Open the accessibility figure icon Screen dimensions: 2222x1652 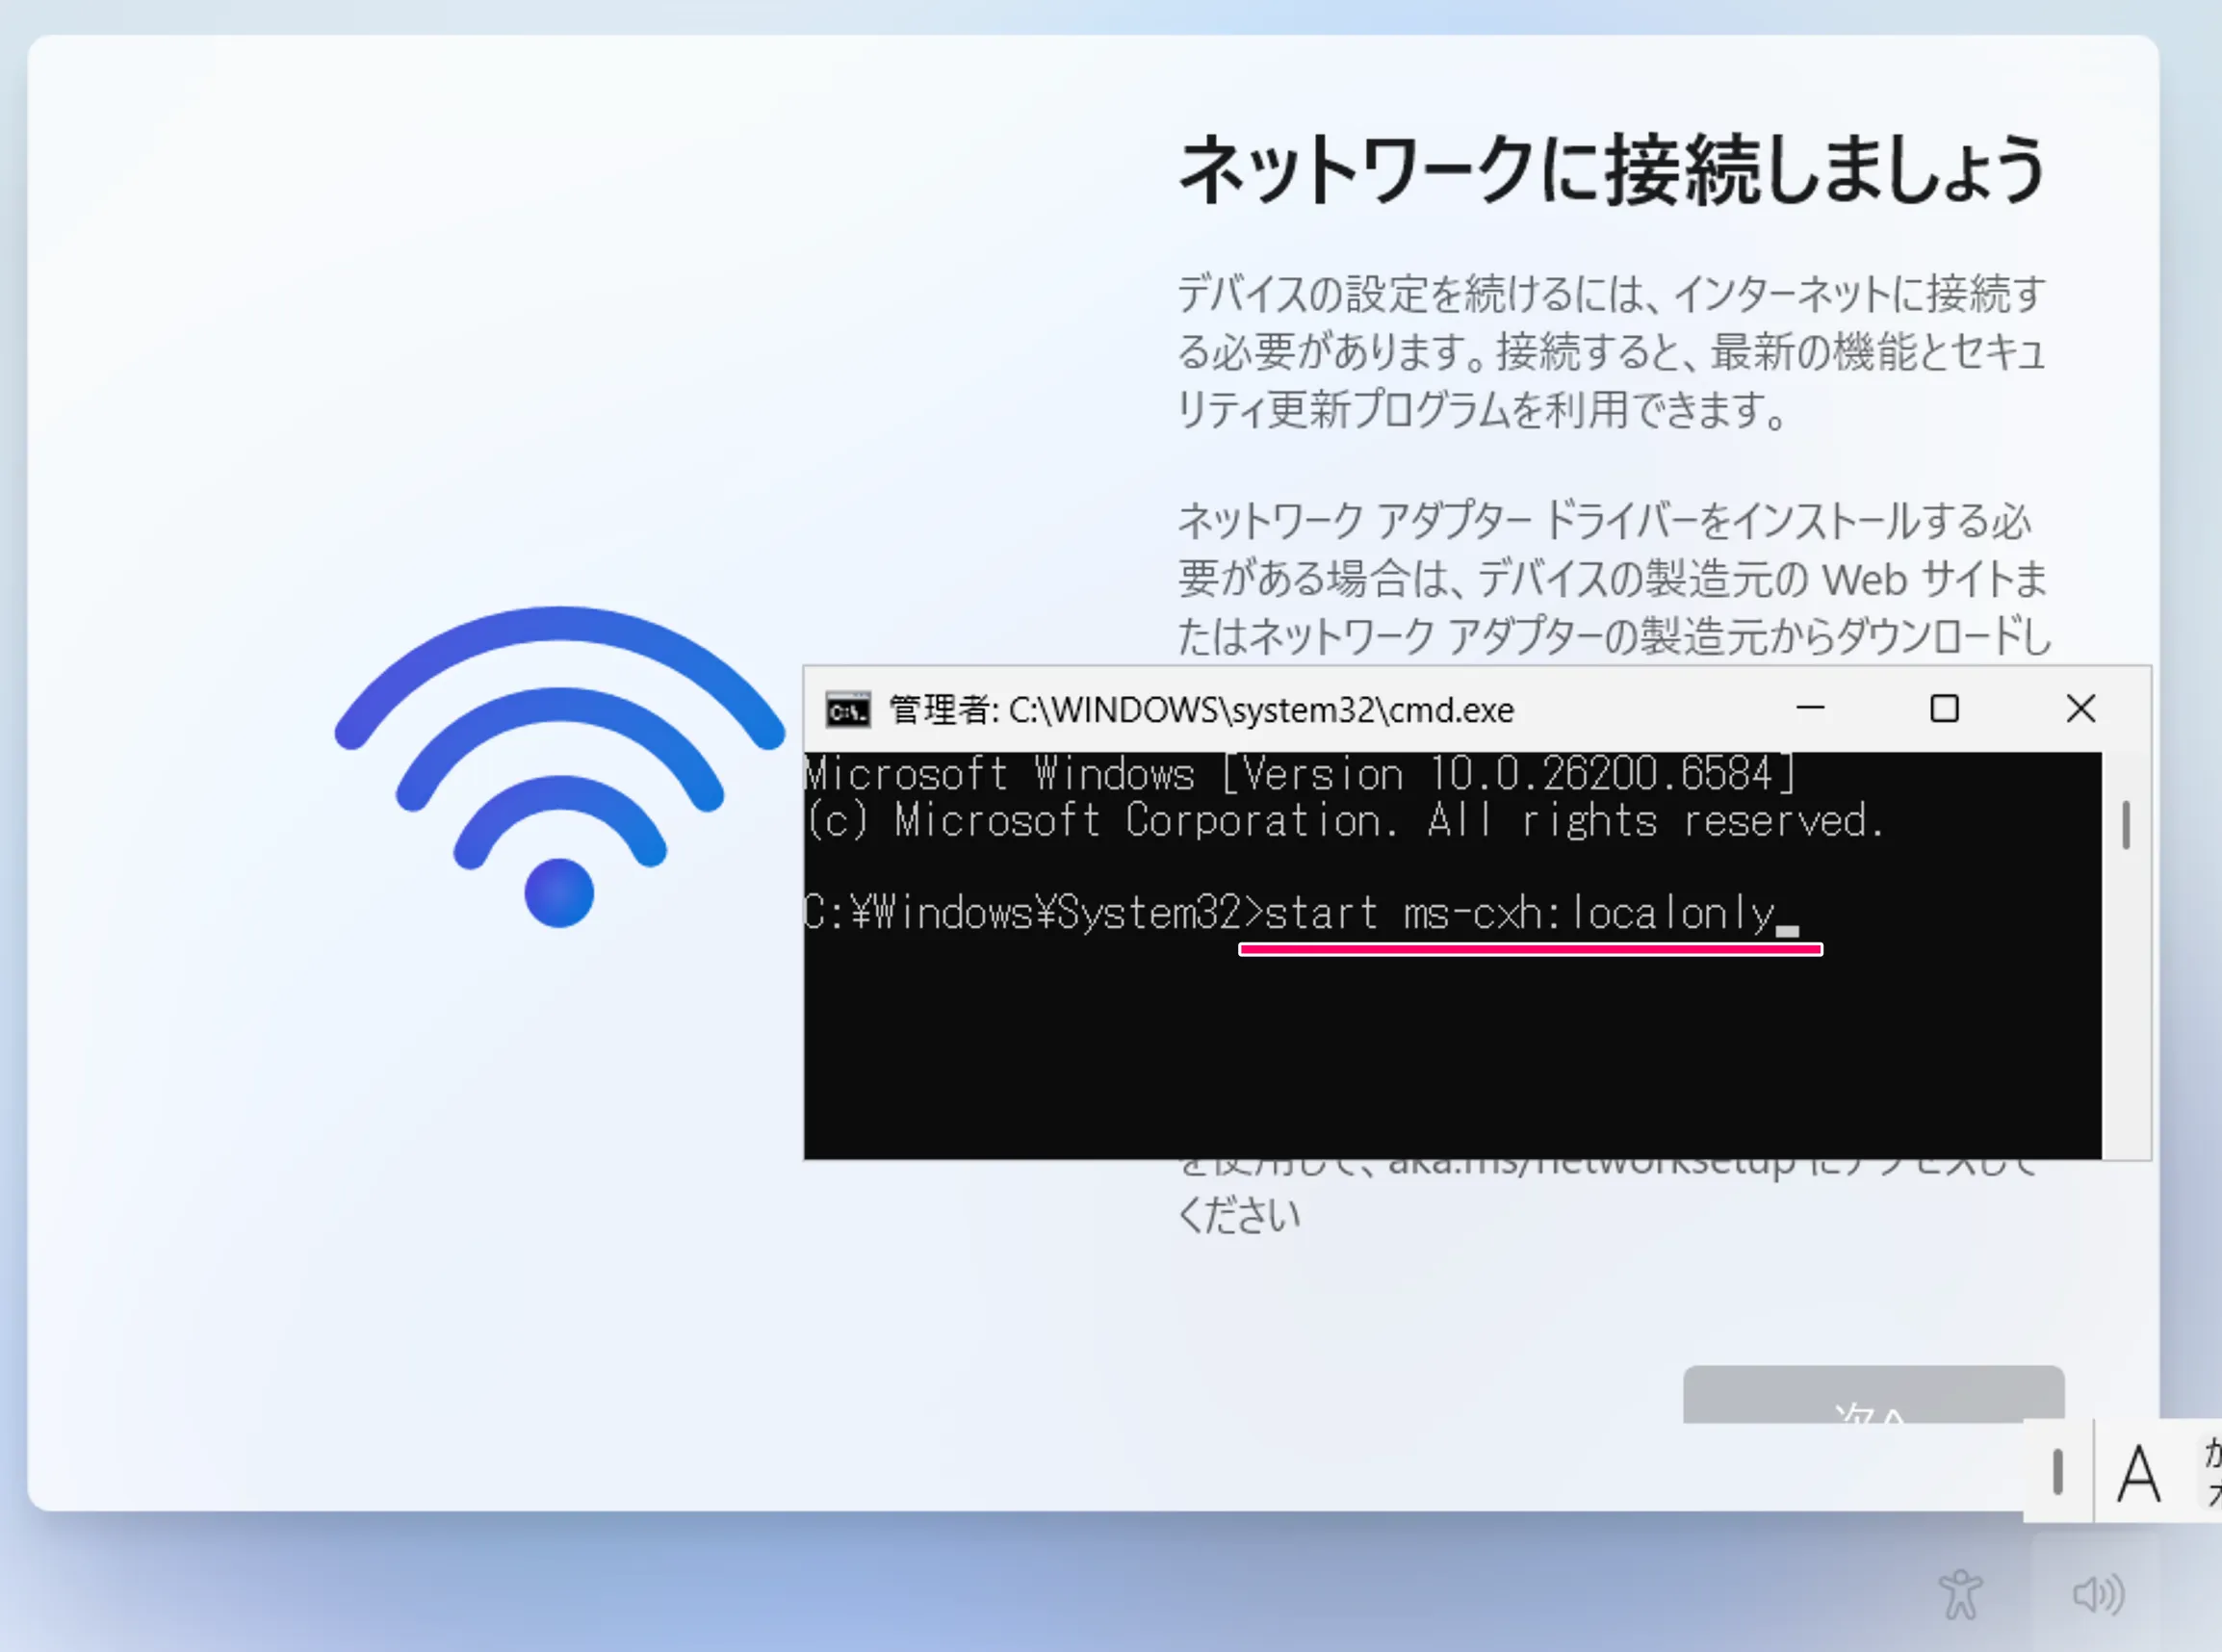1960,1594
